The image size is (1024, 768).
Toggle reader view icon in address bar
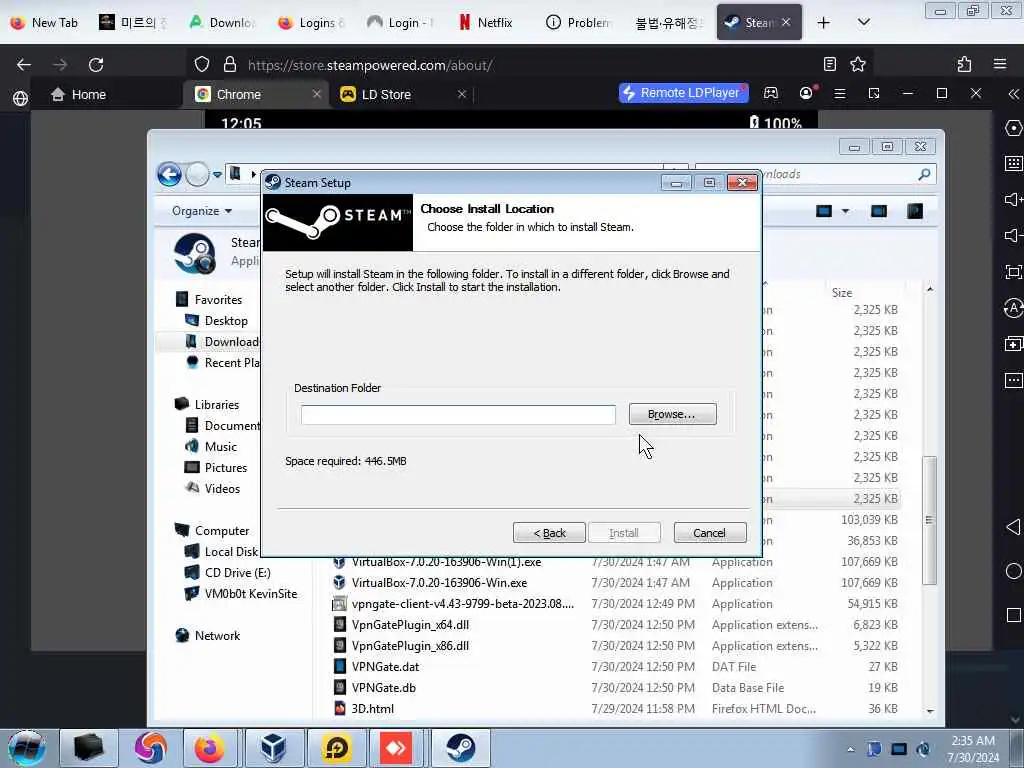coord(829,64)
